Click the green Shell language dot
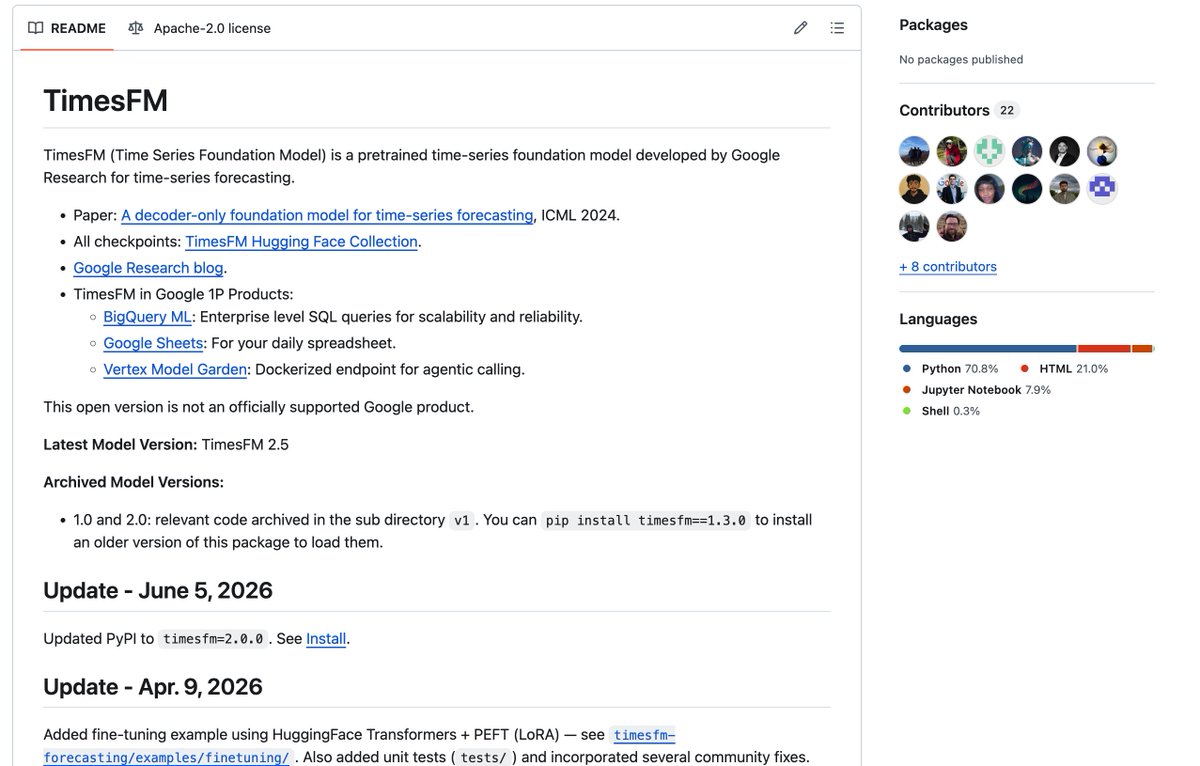Screen dimensions: 1200x766 pos(907,411)
